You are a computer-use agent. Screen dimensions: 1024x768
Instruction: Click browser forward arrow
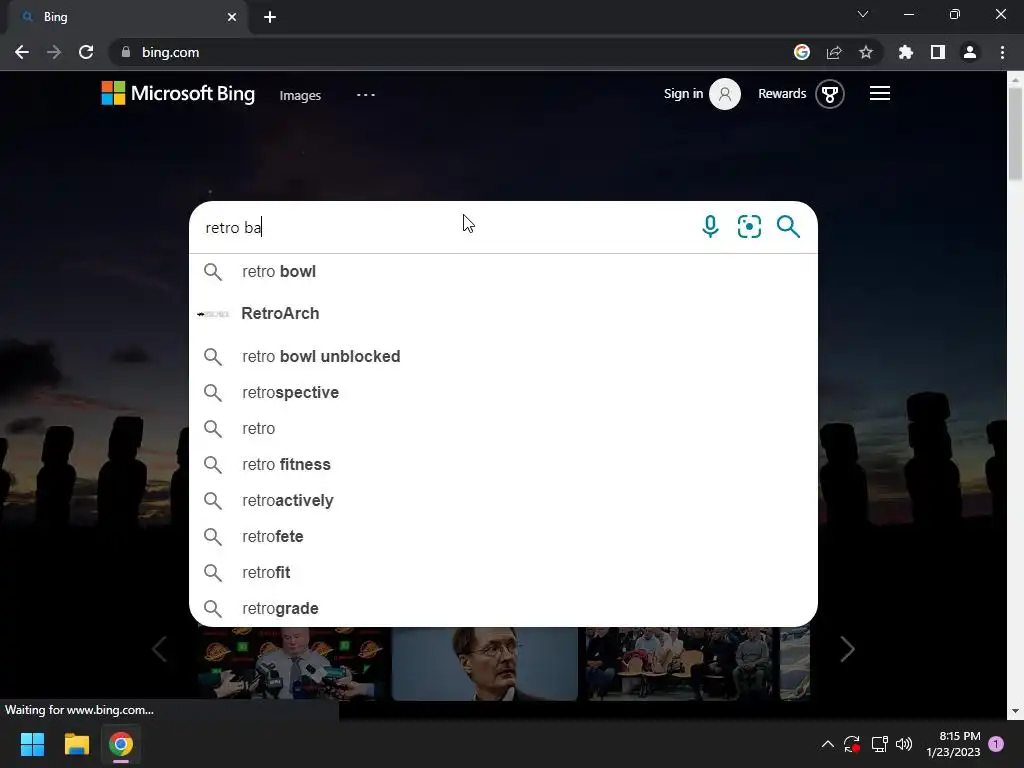(54, 52)
